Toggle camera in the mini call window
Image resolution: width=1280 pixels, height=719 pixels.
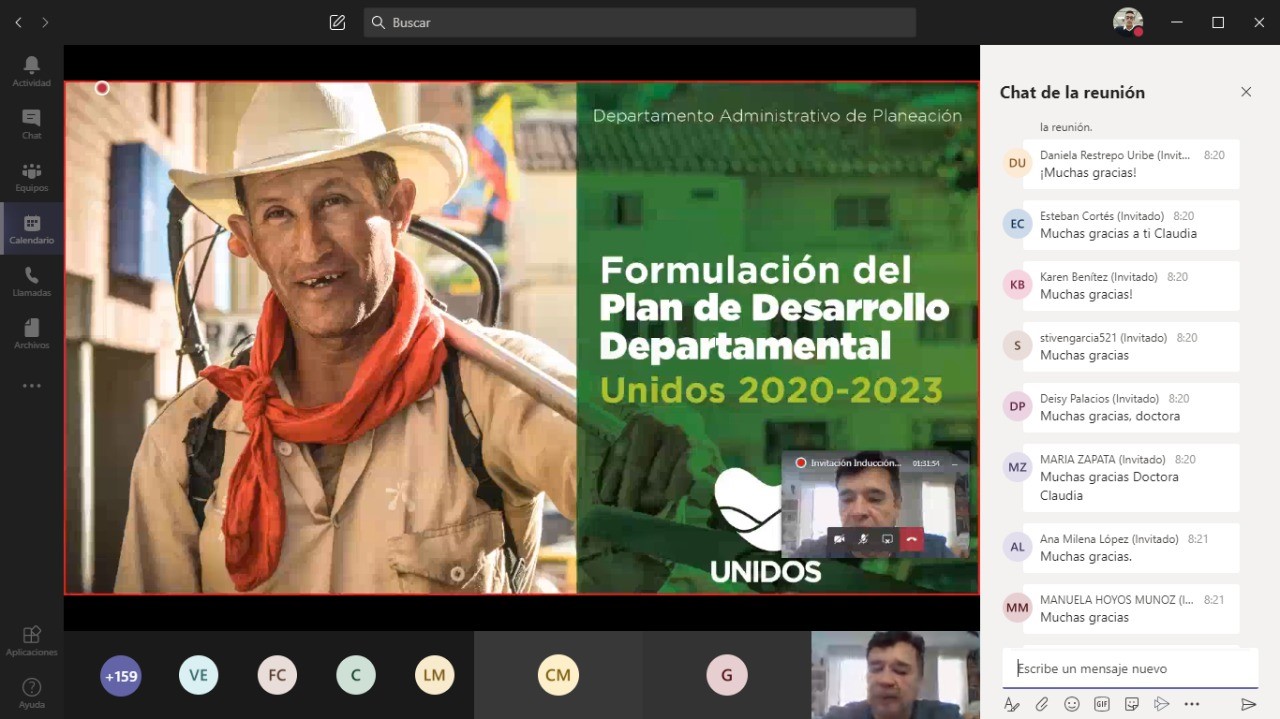(839, 539)
